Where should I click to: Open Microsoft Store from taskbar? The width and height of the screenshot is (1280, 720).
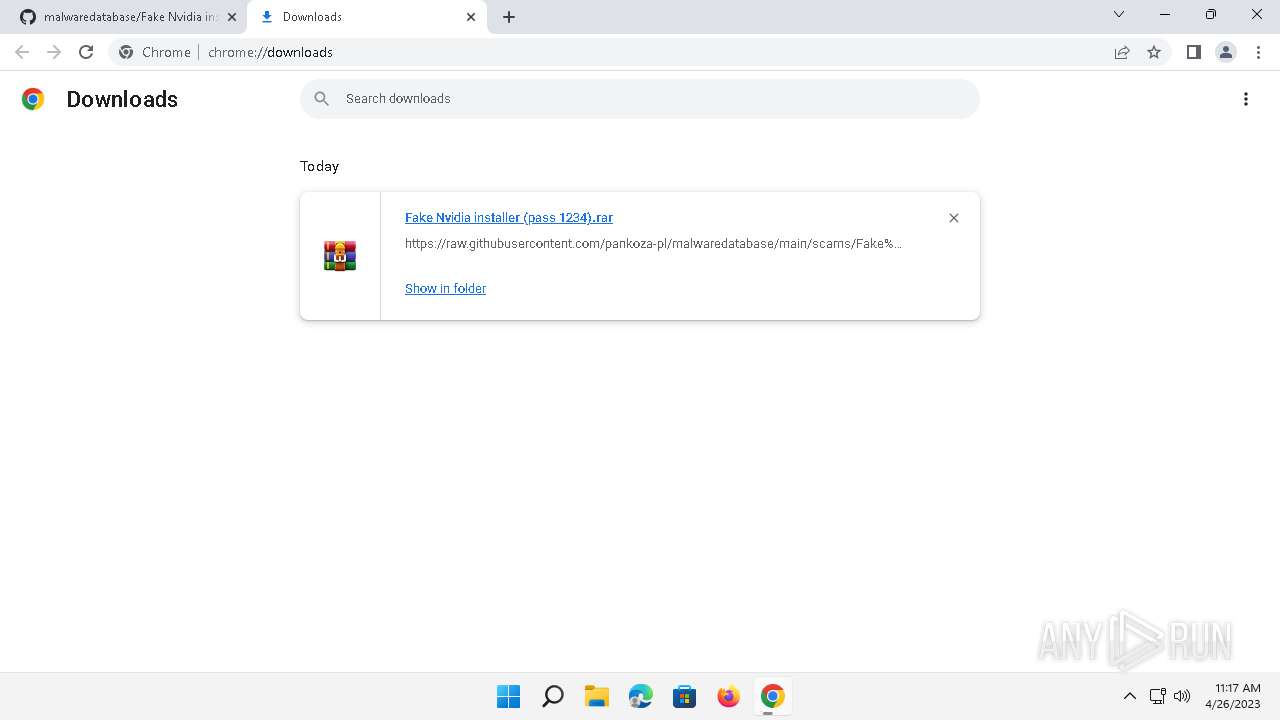pyautogui.click(x=685, y=696)
